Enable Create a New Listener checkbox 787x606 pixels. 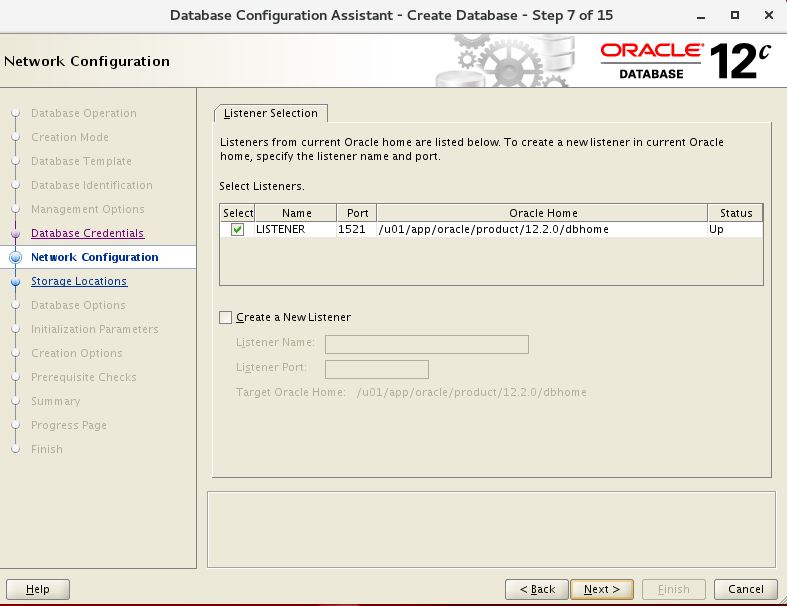coord(225,317)
